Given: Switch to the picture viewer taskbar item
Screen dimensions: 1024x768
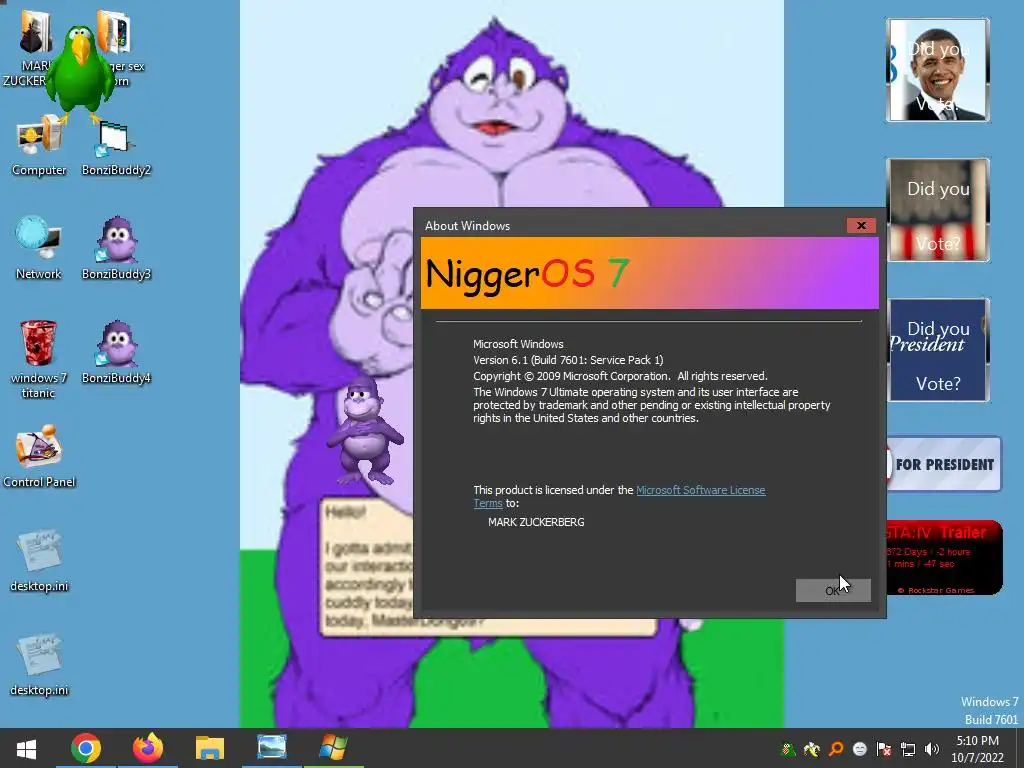Looking at the screenshot, I should [272, 748].
